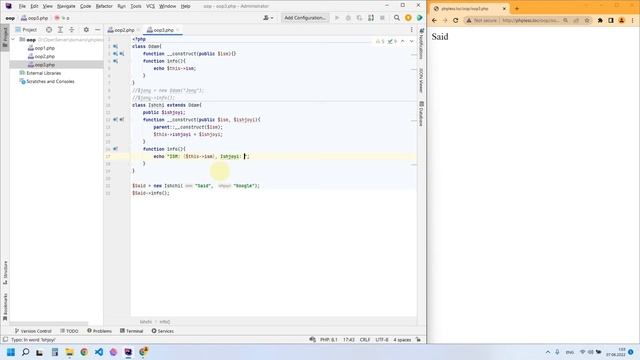Open the Problems tool window

[99, 331]
